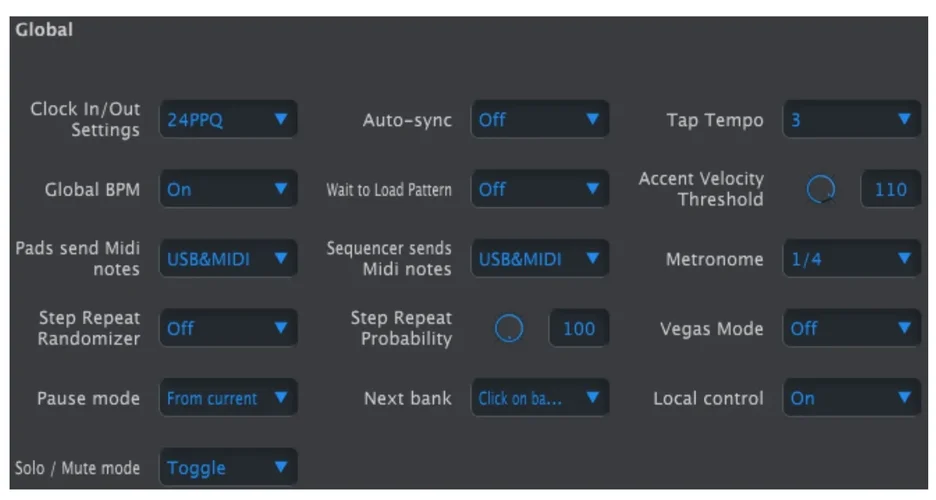Open the Tap Tempo dropdown
Image resolution: width=936 pixels, height=500 pixels.
pyautogui.click(x=851, y=120)
